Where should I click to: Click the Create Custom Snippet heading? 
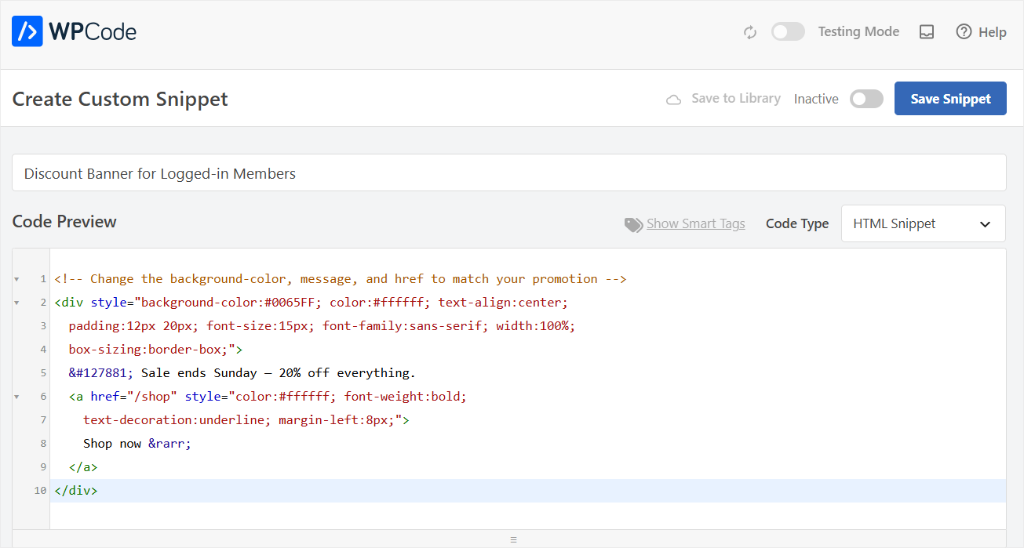coord(120,99)
